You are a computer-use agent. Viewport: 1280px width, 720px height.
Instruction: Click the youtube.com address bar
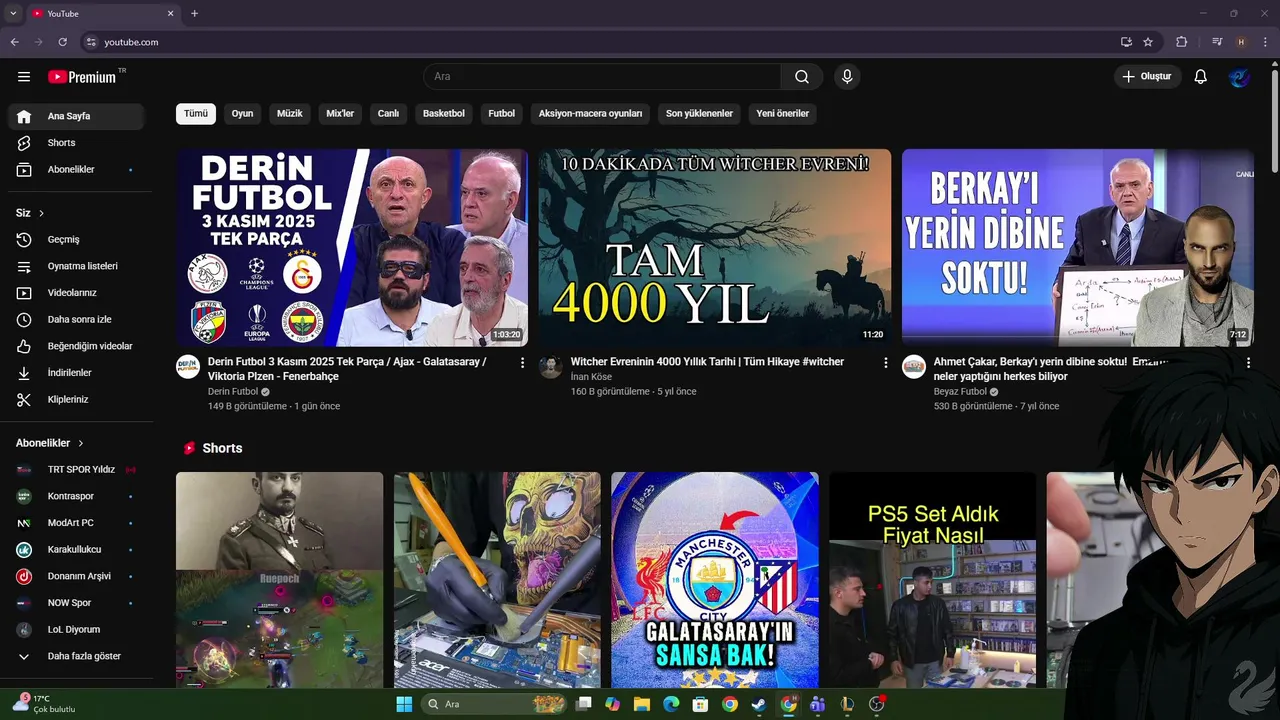pyautogui.click(x=600, y=42)
